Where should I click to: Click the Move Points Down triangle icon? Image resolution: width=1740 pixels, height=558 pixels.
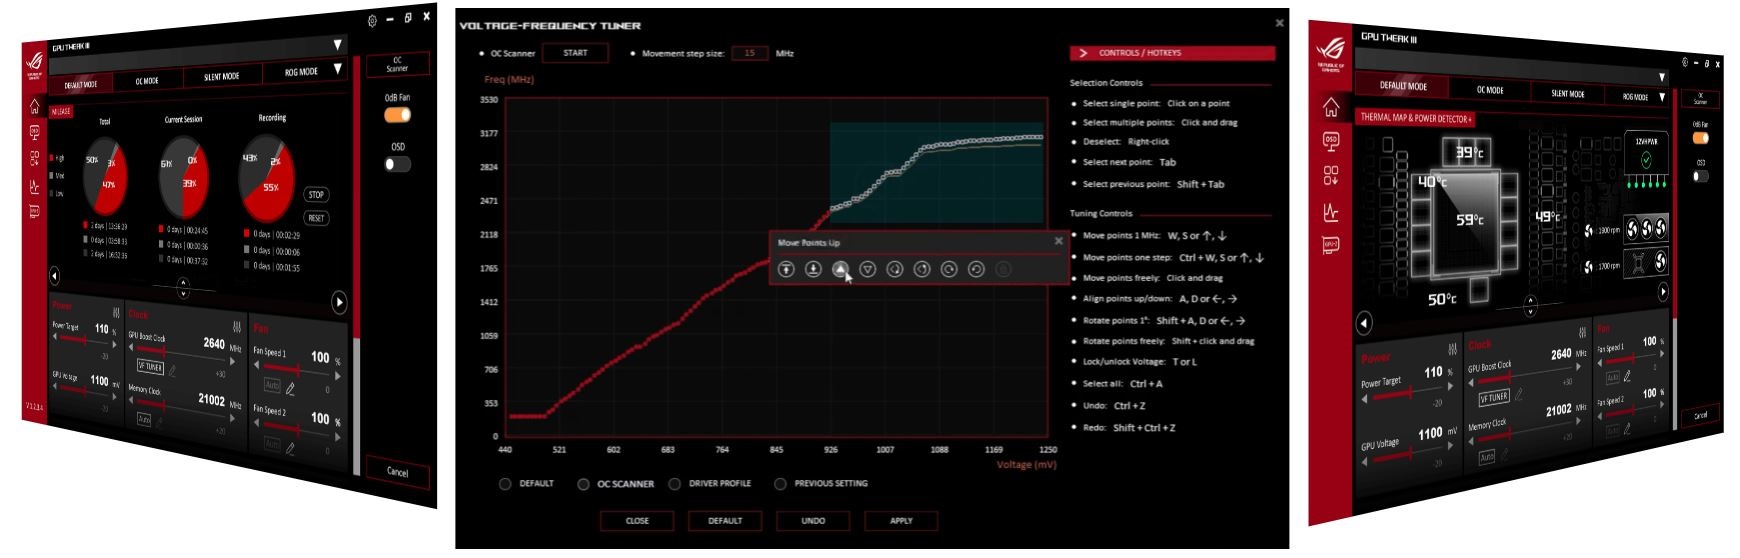867,269
